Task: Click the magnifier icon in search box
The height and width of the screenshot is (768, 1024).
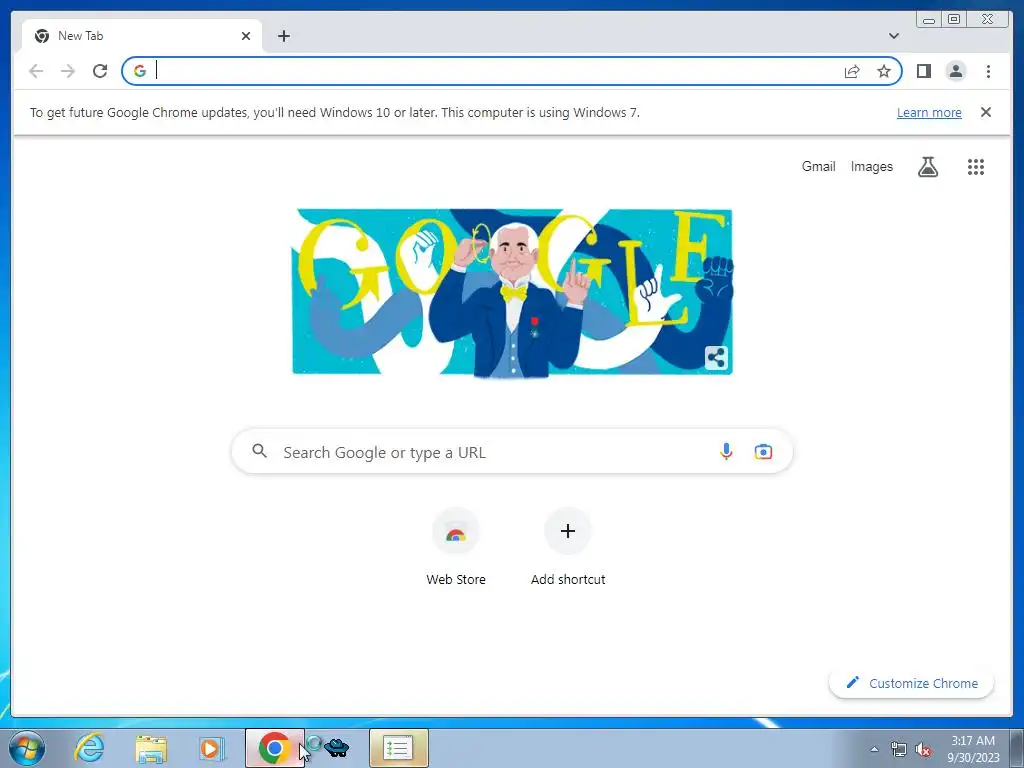Action: pos(259,451)
